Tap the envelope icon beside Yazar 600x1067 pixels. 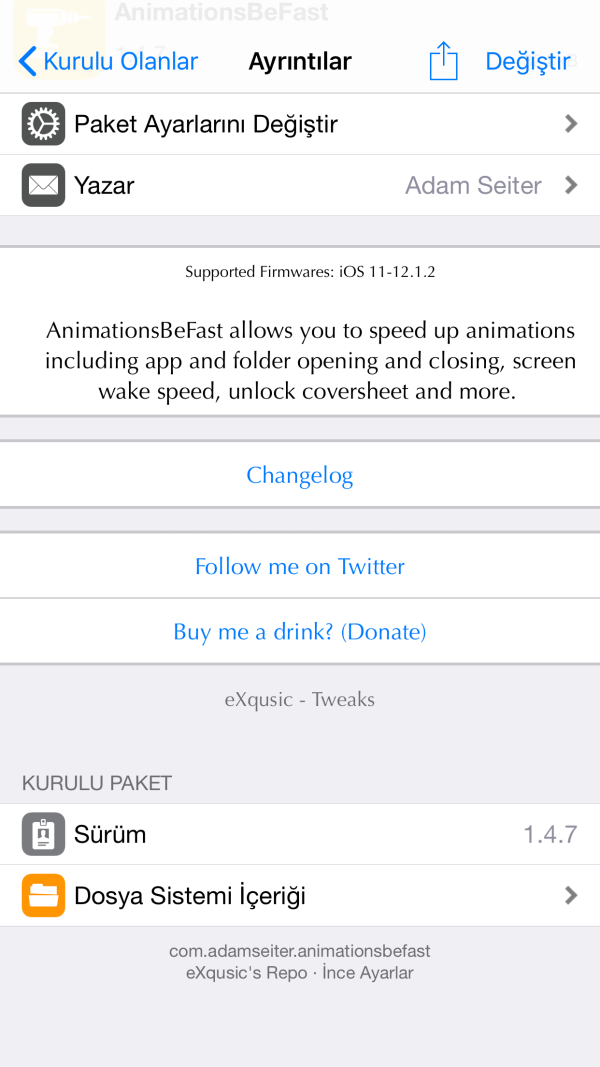(43, 185)
